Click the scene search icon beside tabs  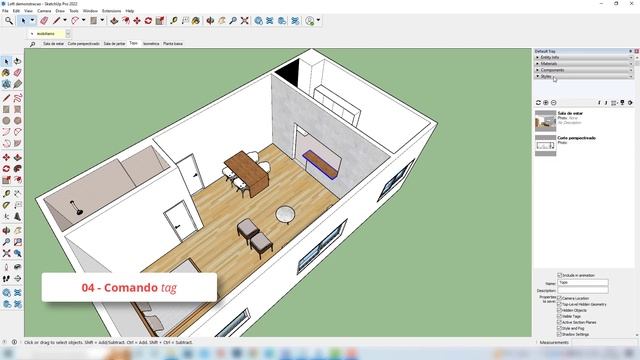(33, 44)
